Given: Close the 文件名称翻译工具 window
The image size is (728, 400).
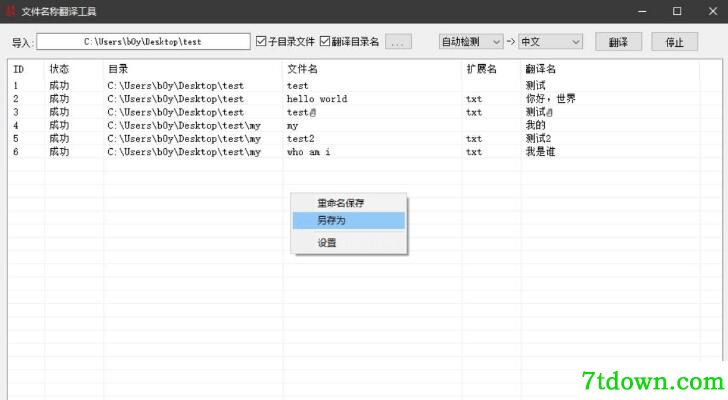Looking at the screenshot, I should [x=713, y=11].
